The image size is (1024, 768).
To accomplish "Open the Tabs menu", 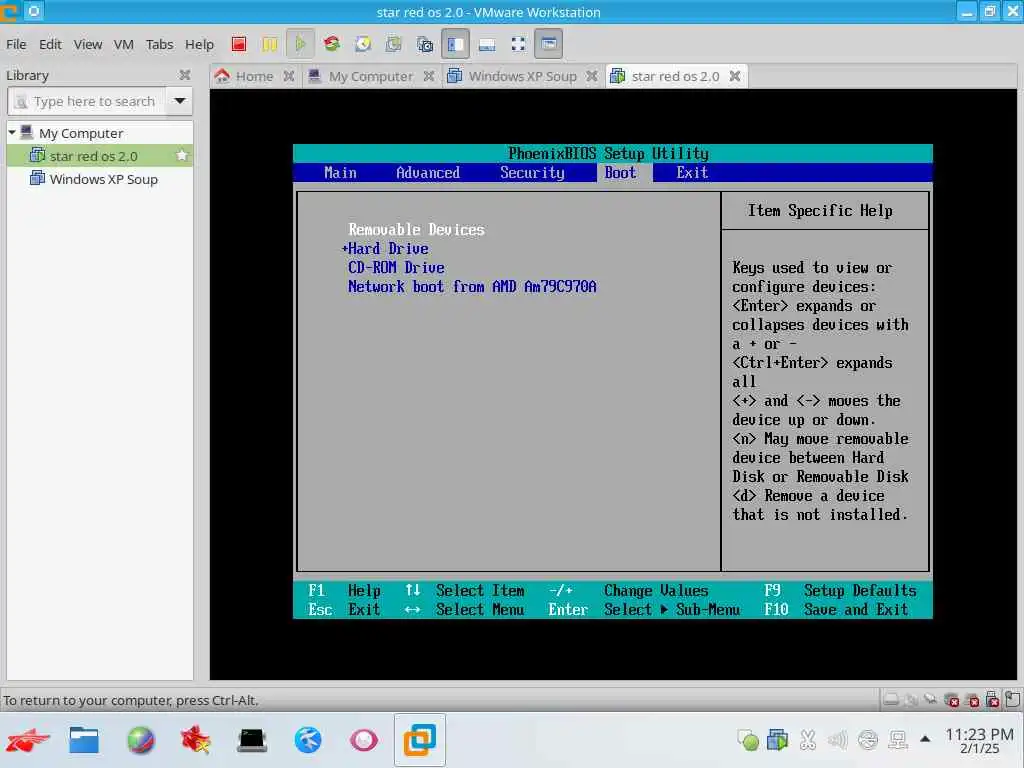I will click(159, 44).
